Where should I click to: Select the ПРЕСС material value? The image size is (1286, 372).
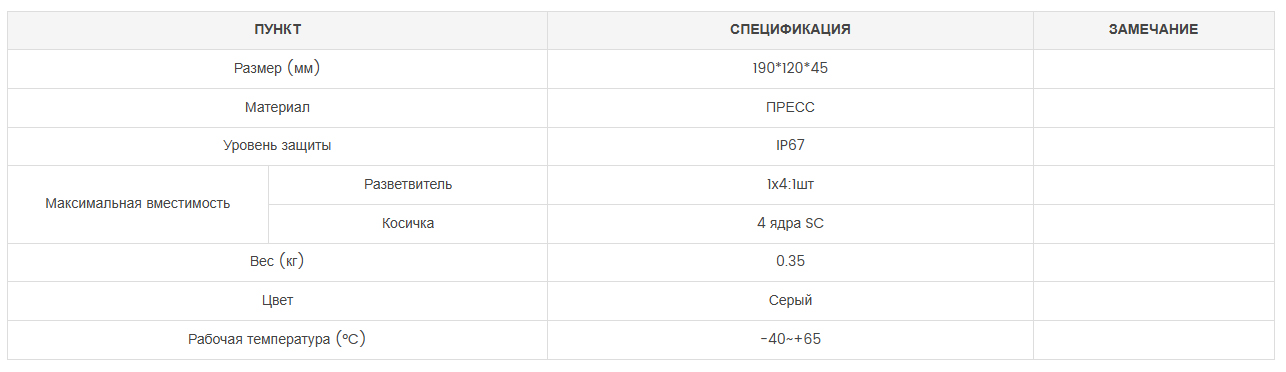[790, 107]
